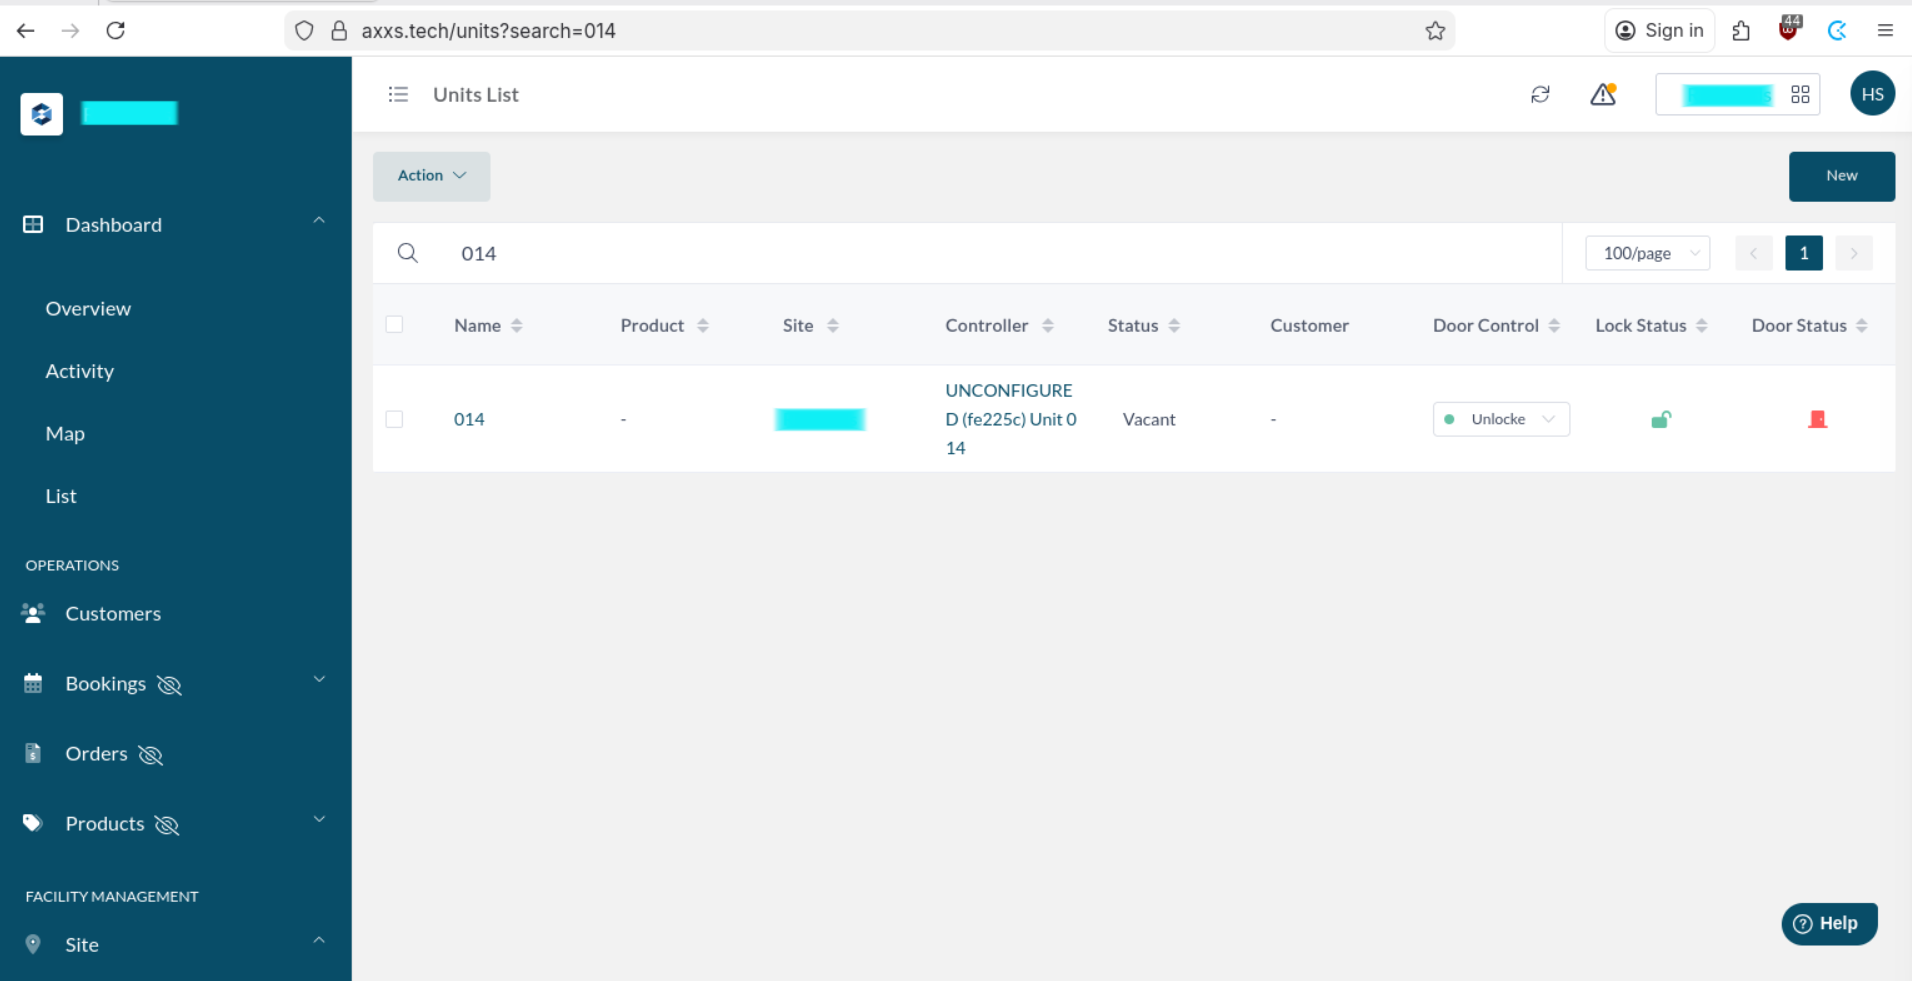Collapse the Site section chevron

pos(319,940)
